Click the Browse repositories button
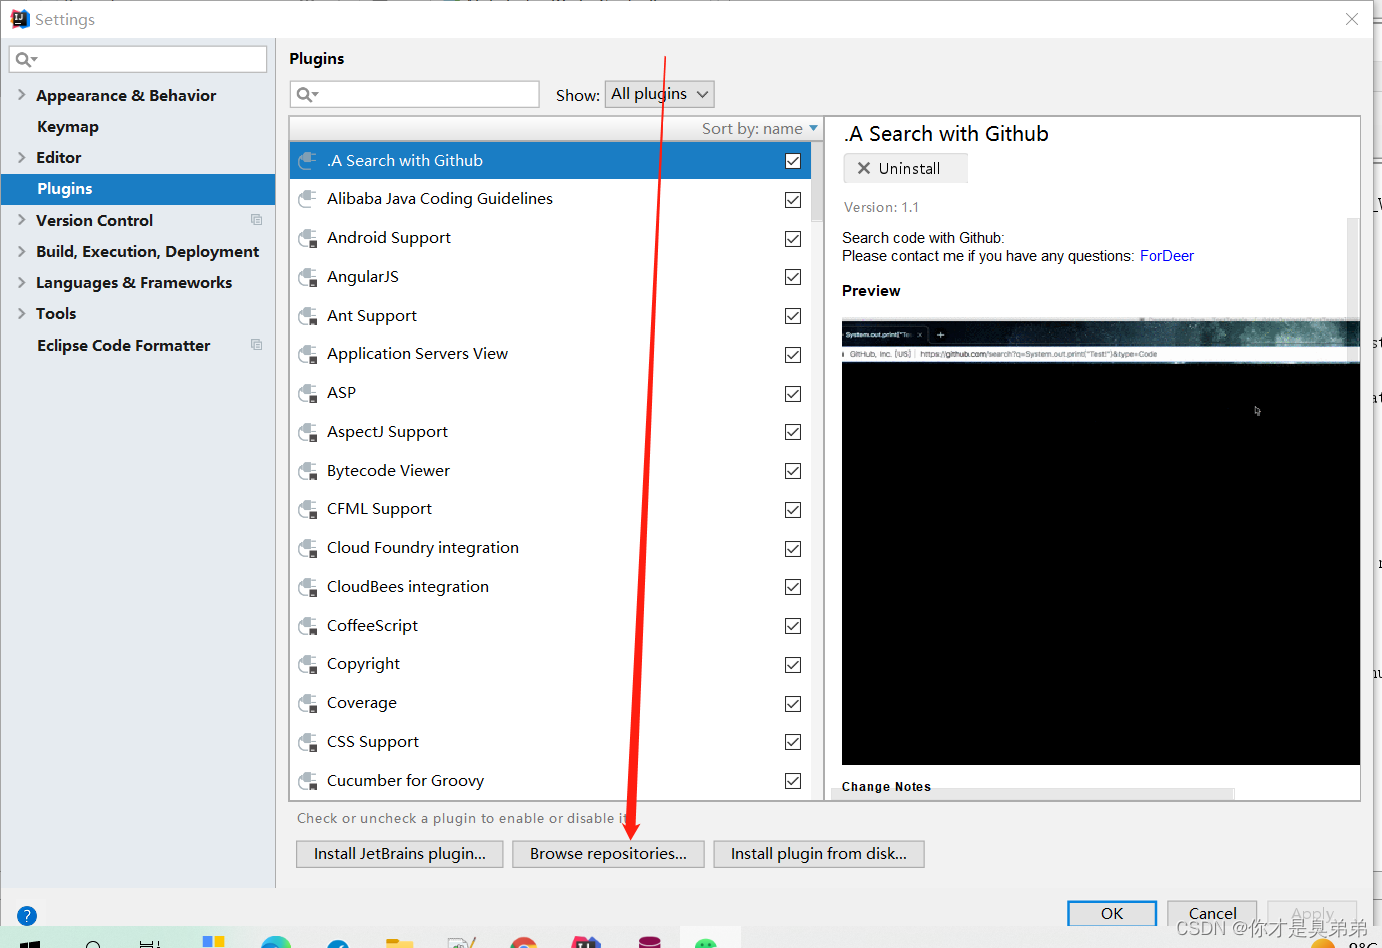The image size is (1382, 948). [x=608, y=854]
